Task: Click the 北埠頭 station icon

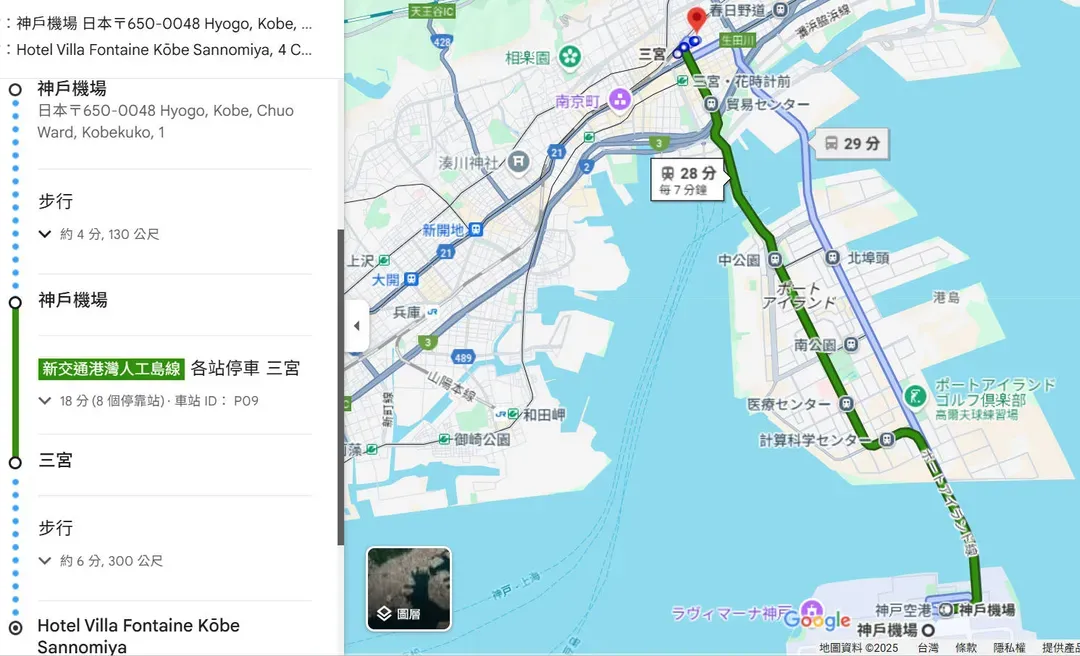Action: (x=833, y=258)
